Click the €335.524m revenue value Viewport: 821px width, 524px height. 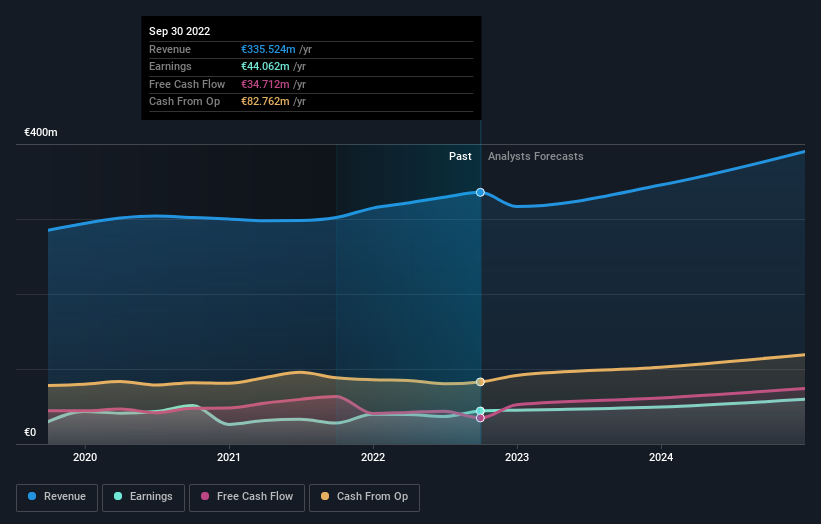[x=268, y=49]
